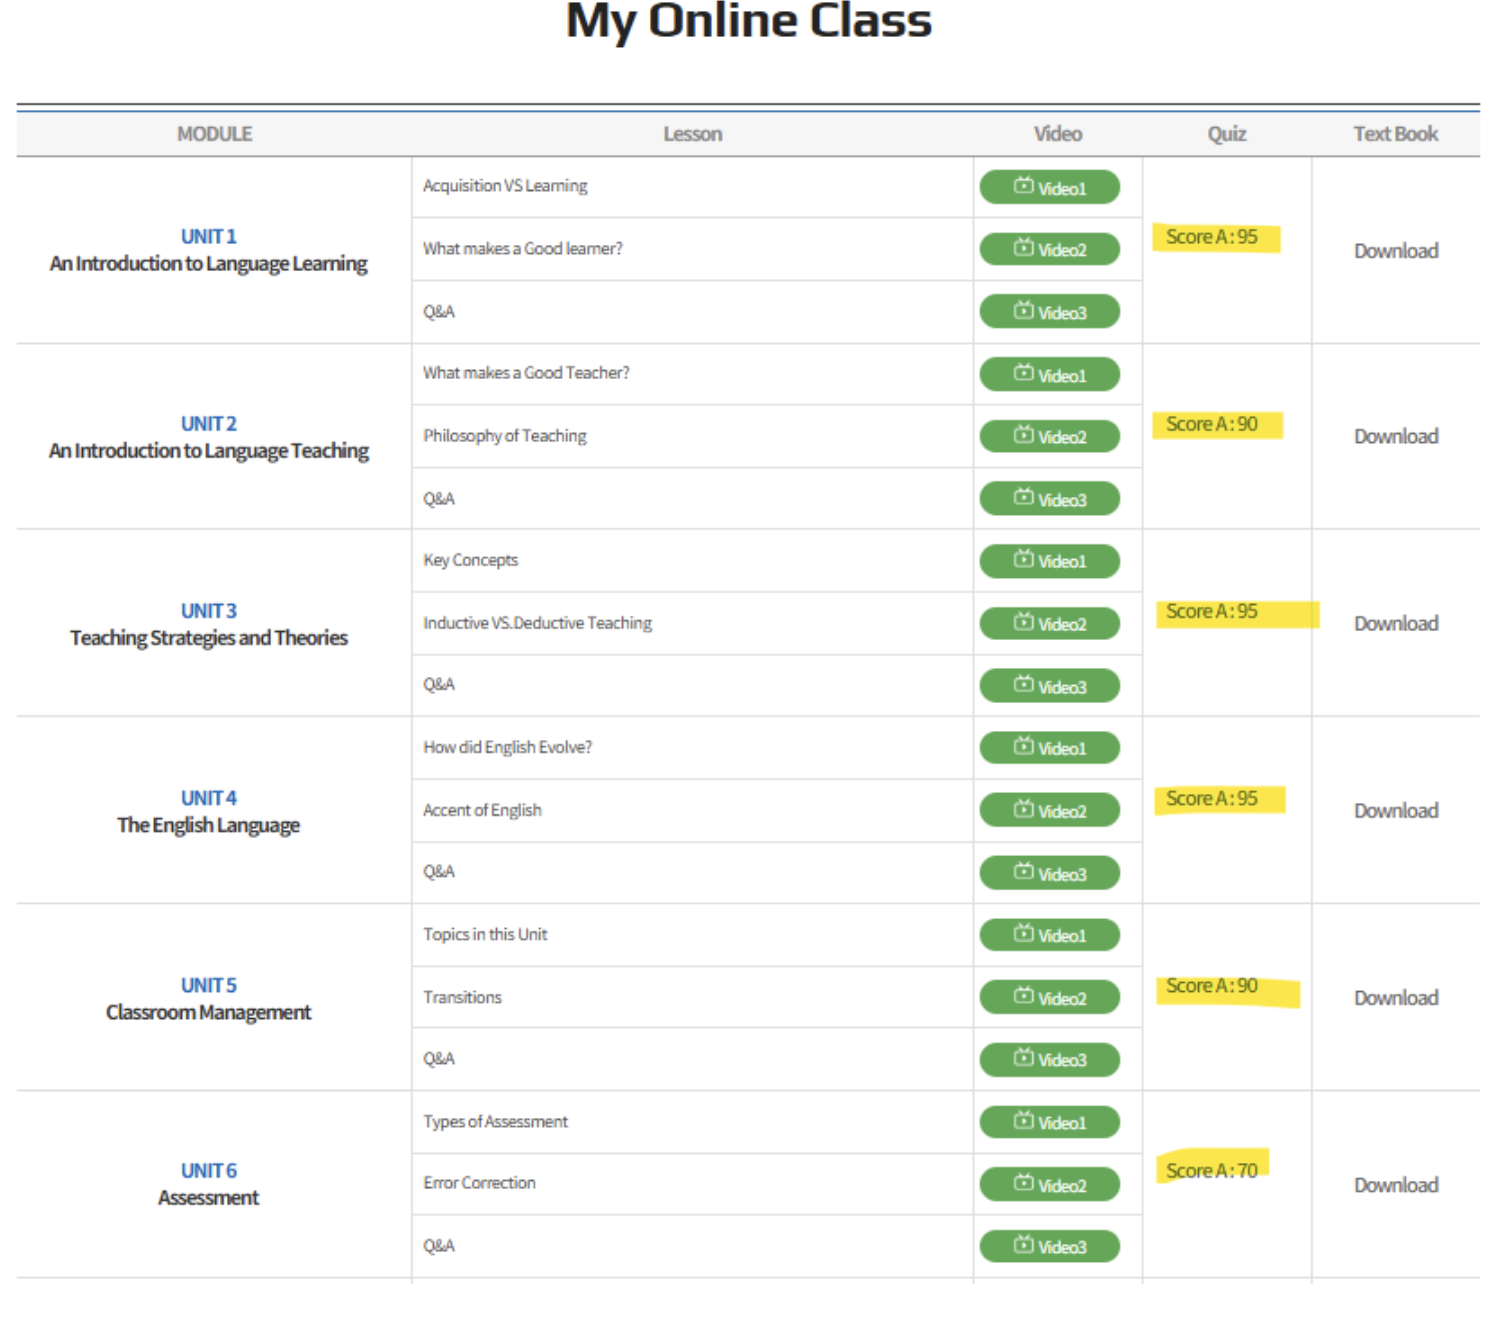Viewport: 1502px width, 1334px height.
Task: View Unit 1 quiz Score A: 95
Action: click(x=1212, y=237)
